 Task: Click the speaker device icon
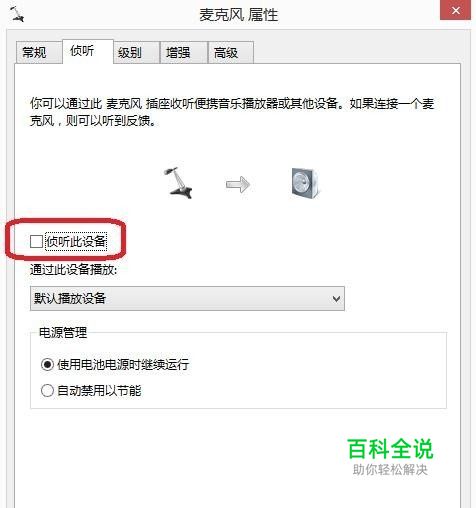pos(305,183)
